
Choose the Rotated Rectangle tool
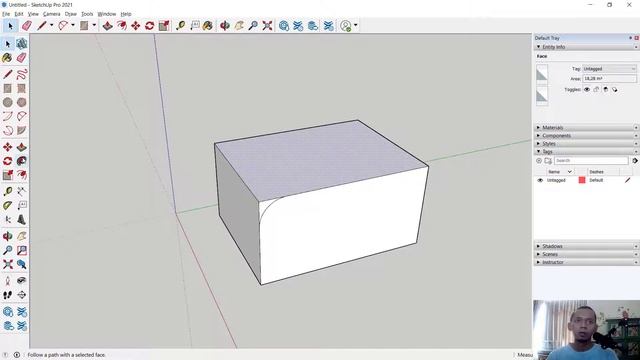22,88
